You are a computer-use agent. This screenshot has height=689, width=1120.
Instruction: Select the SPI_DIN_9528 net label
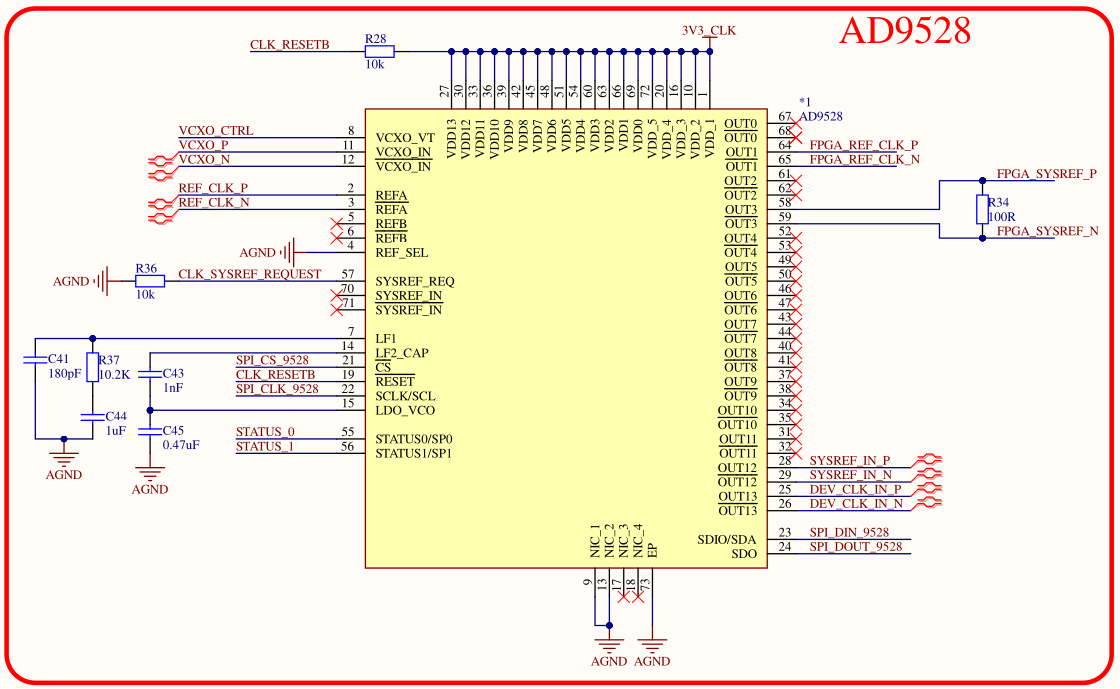tap(849, 532)
